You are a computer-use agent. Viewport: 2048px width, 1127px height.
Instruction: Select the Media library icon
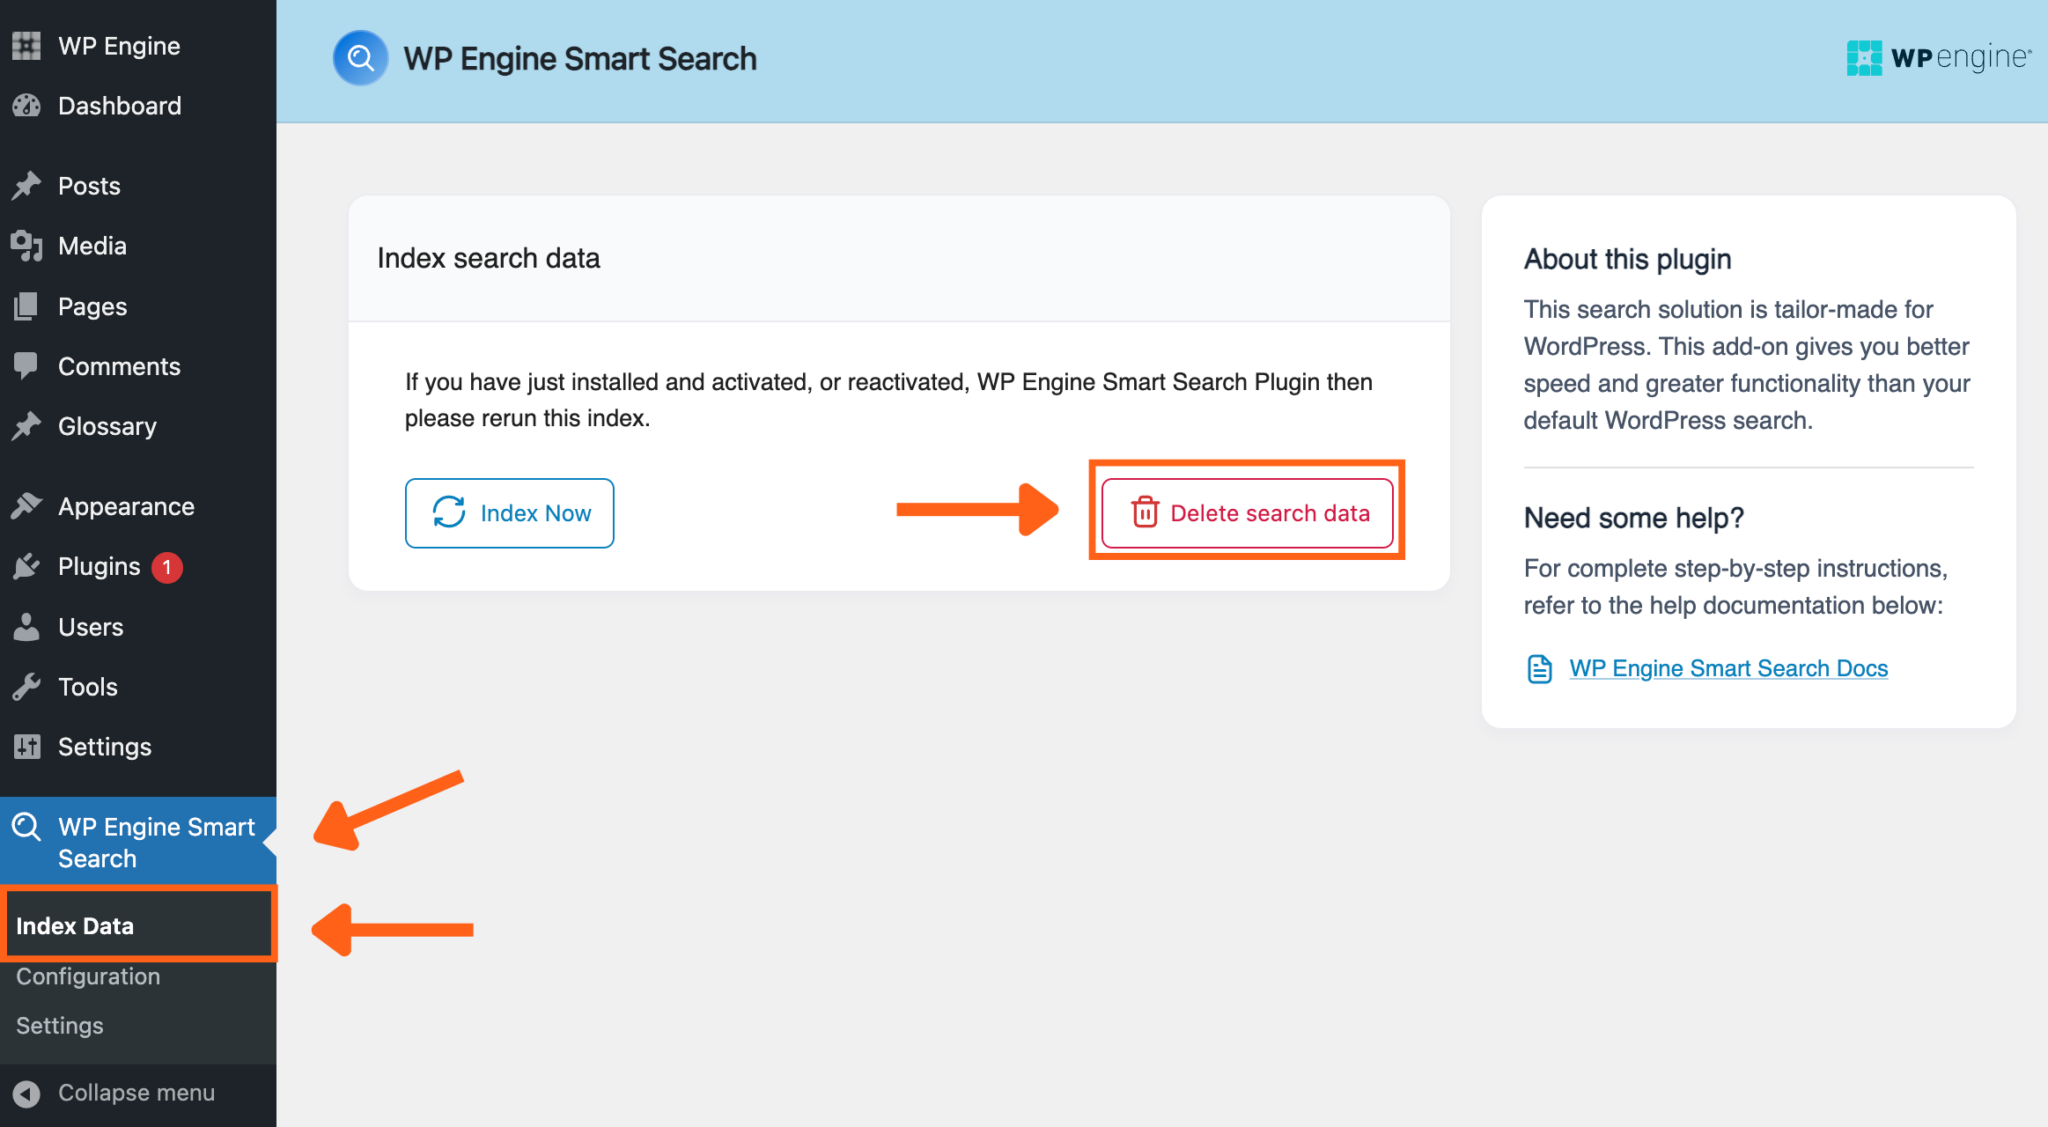26,246
